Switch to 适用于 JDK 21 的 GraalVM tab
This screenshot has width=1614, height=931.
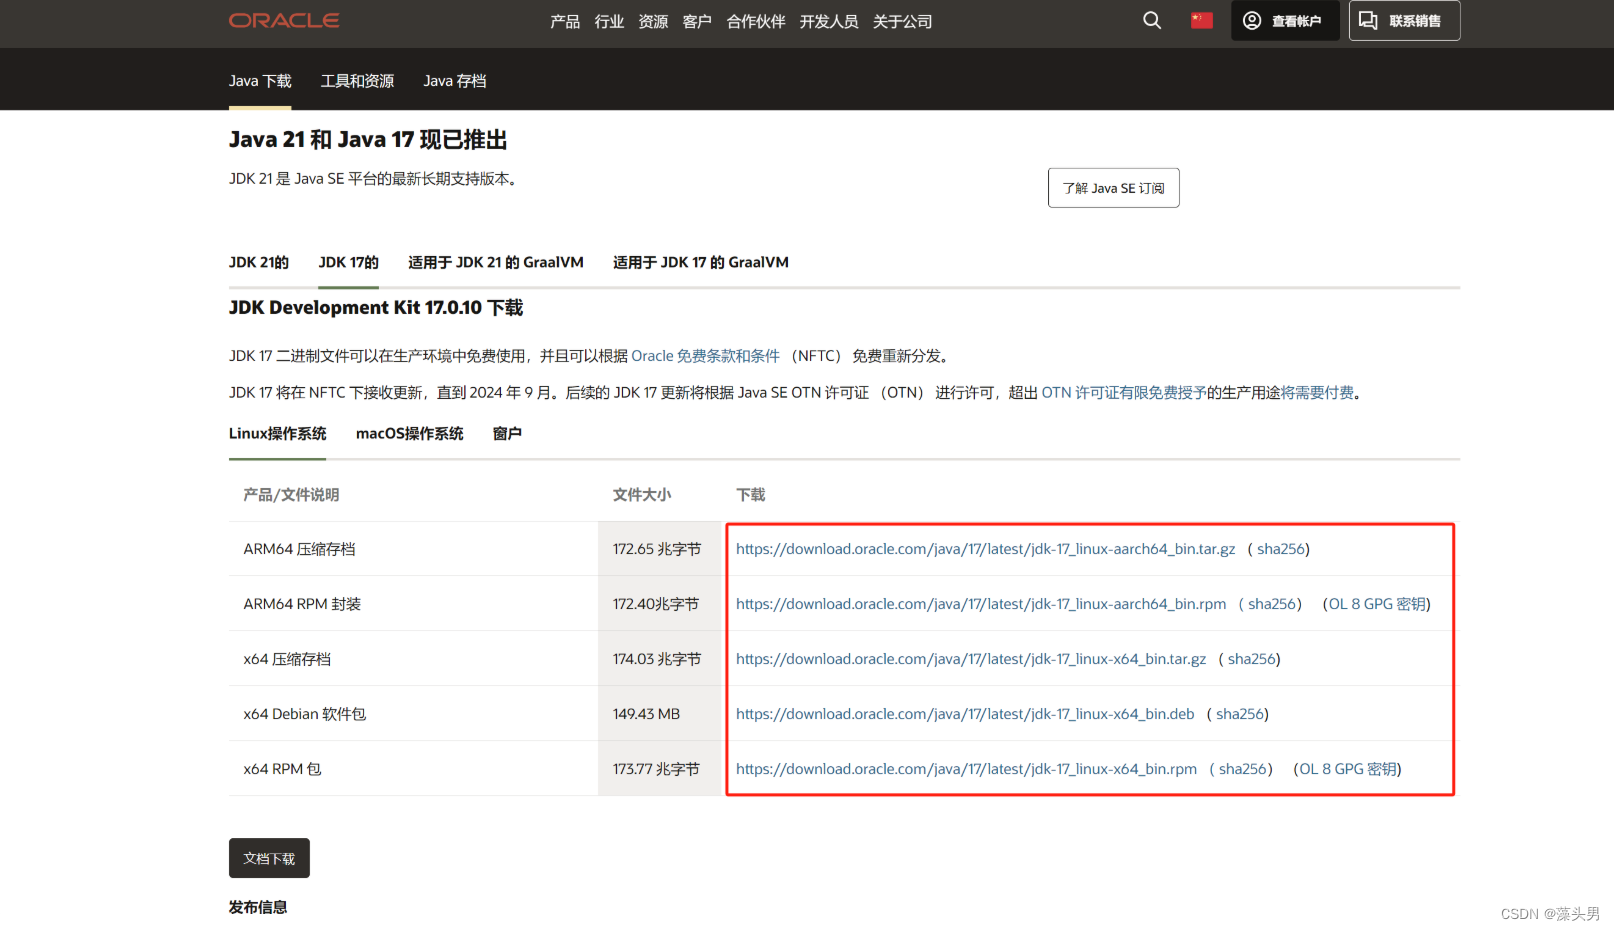pos(496,262)
